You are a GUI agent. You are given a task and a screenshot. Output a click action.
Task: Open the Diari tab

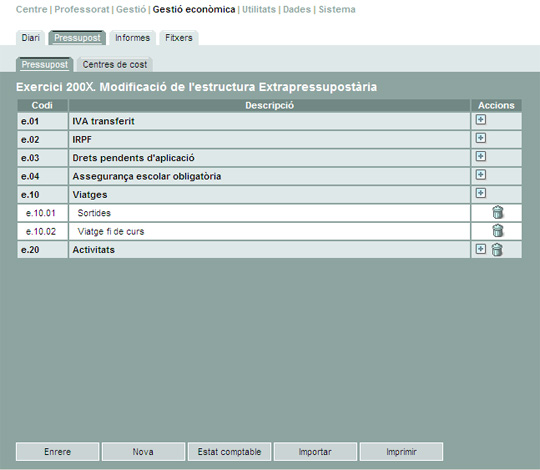click(30, 38)
